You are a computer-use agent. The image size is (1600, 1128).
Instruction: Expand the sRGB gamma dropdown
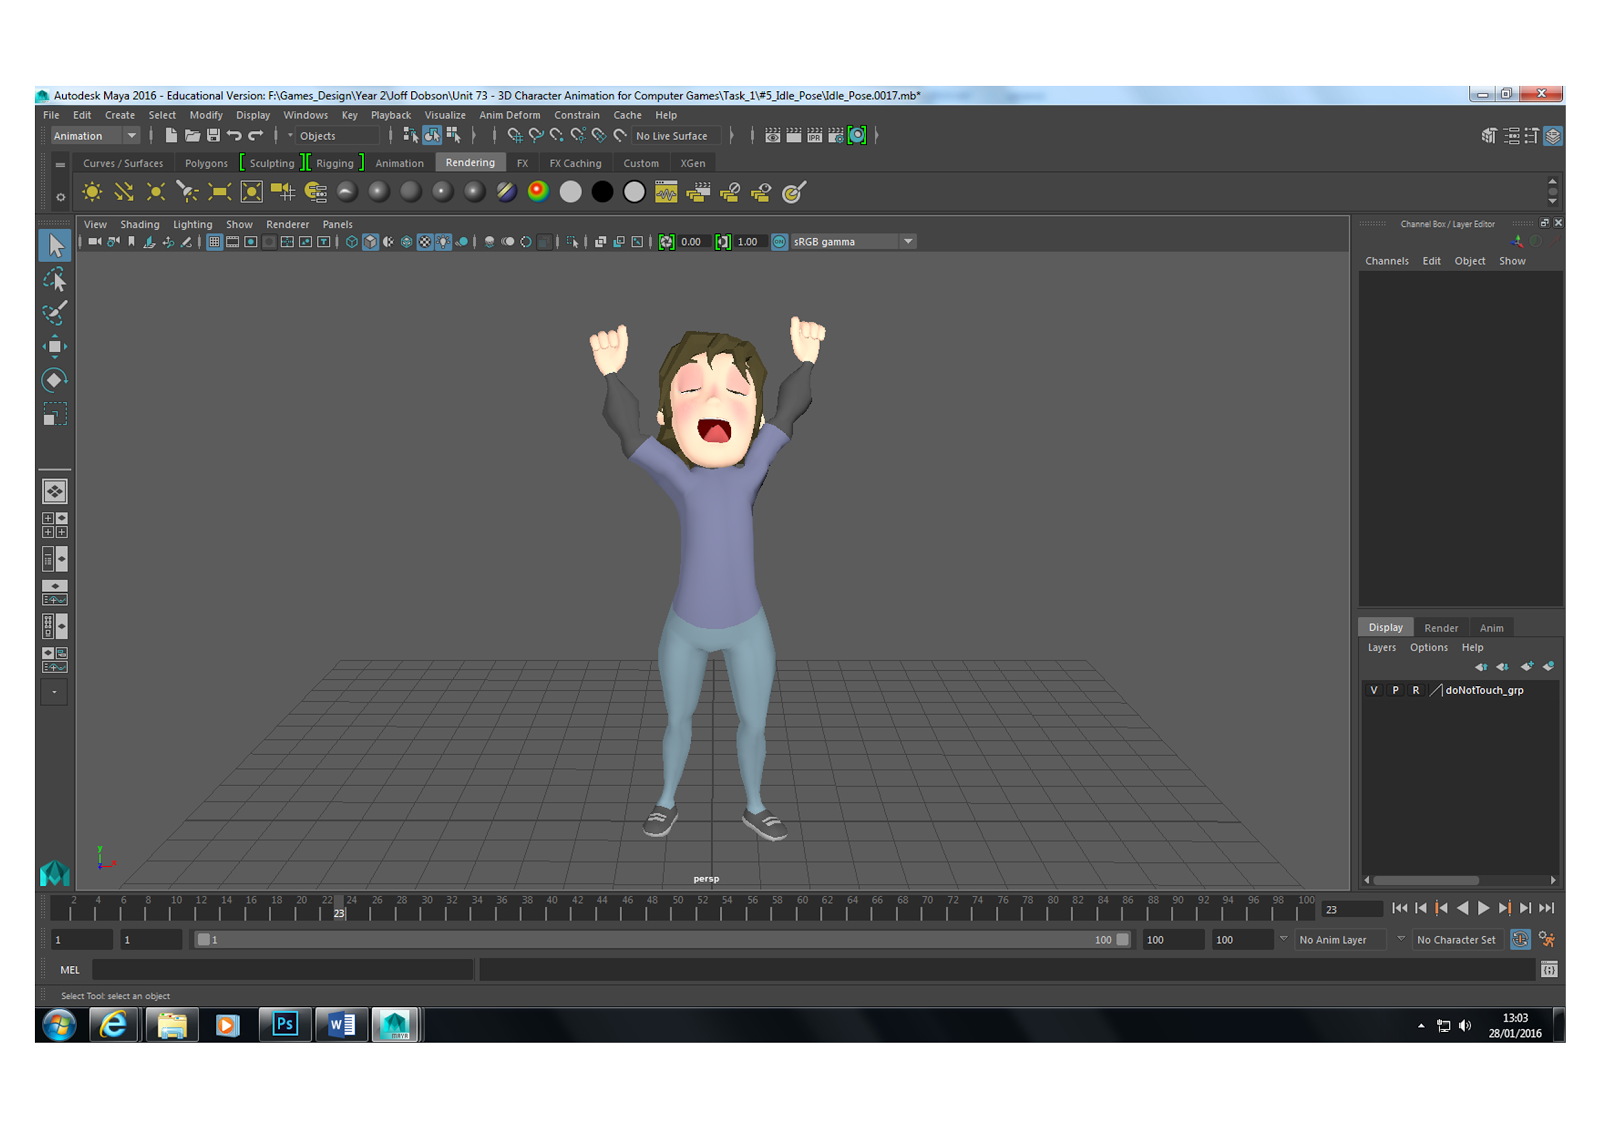[908, 242]
